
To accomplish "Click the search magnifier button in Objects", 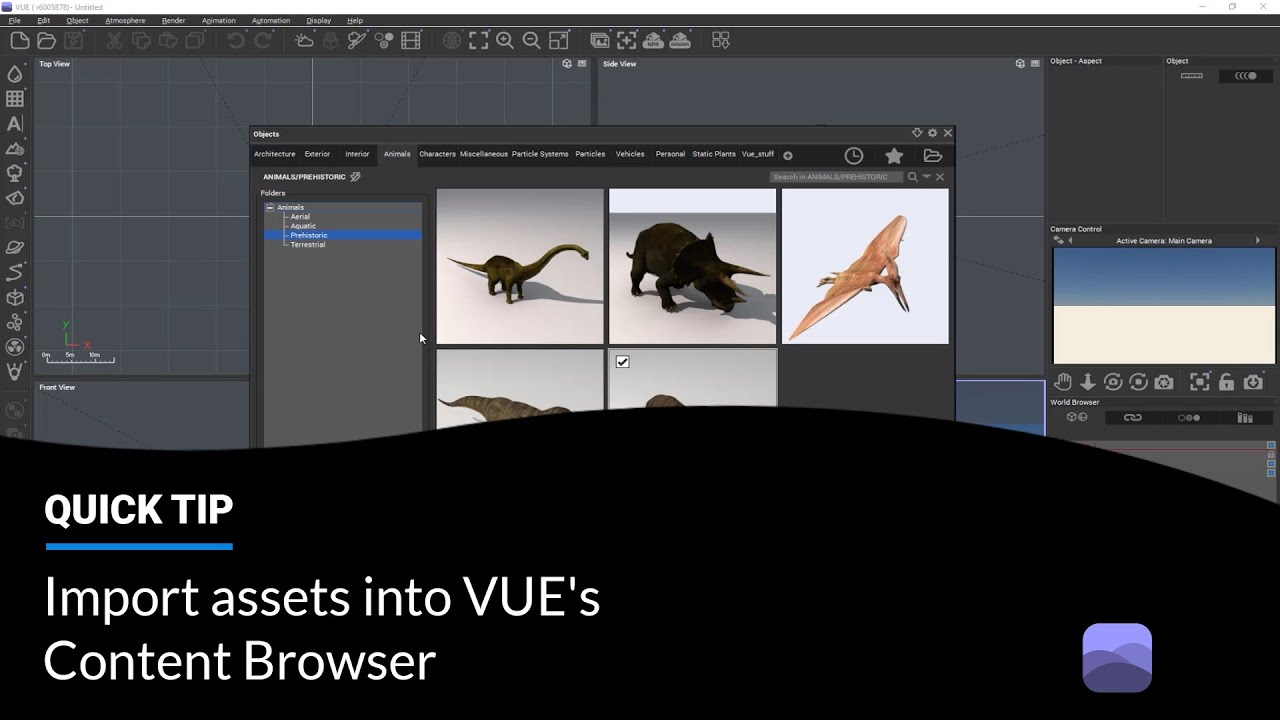I will (912, 177).
